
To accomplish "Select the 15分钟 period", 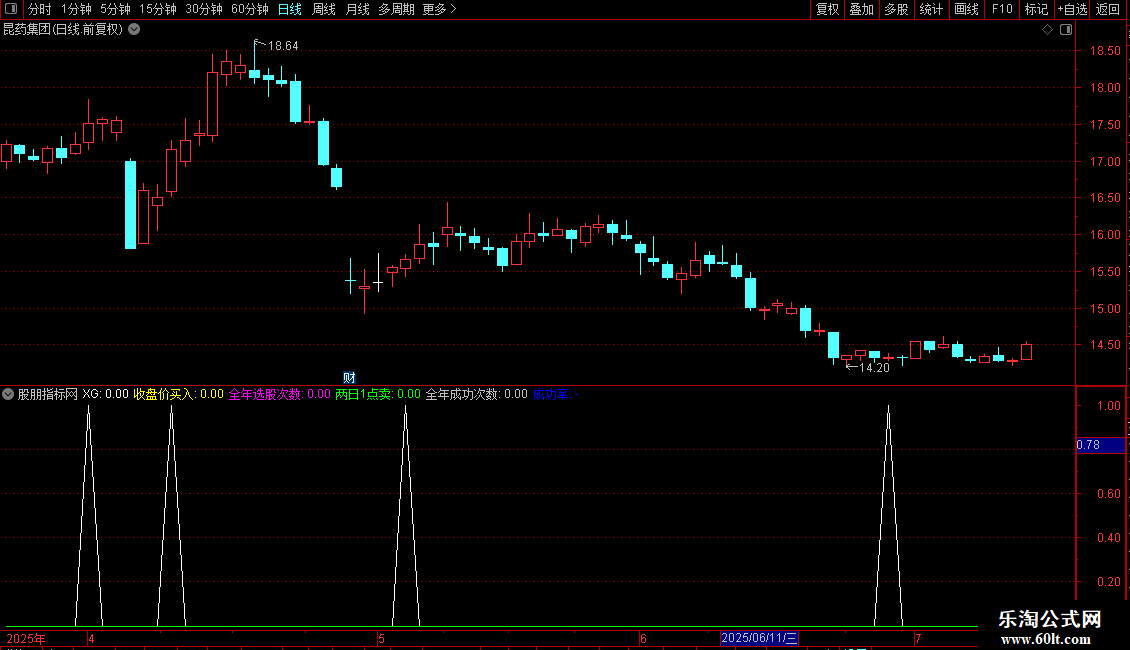I will [x=158, y=9].
